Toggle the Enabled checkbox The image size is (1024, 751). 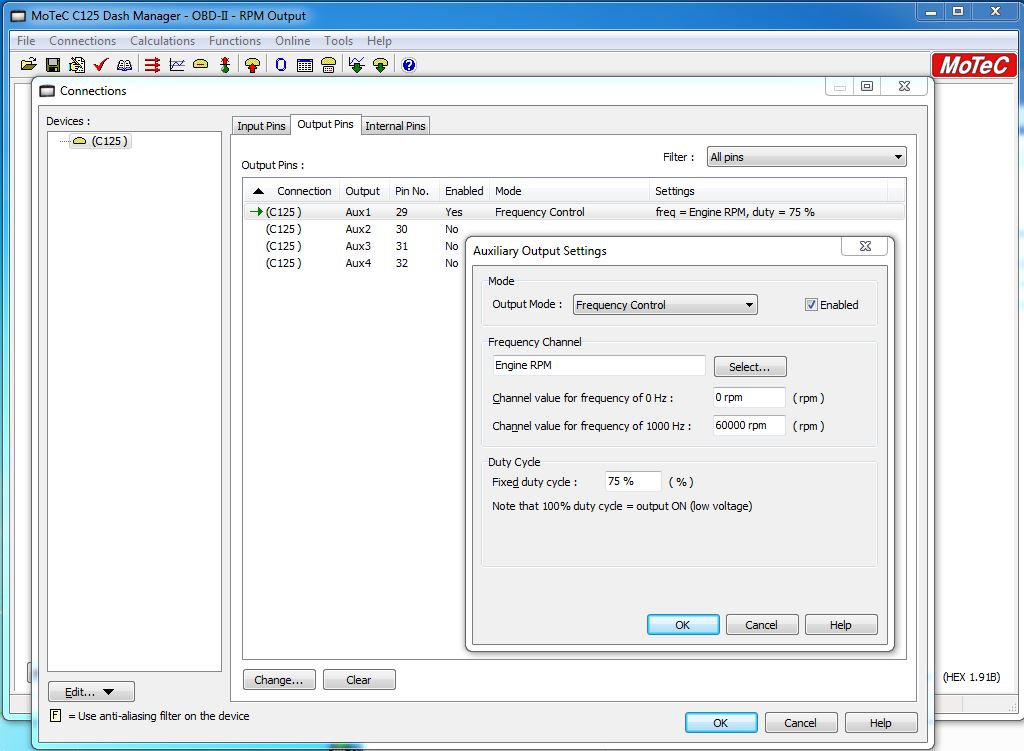tap(811, 304)
